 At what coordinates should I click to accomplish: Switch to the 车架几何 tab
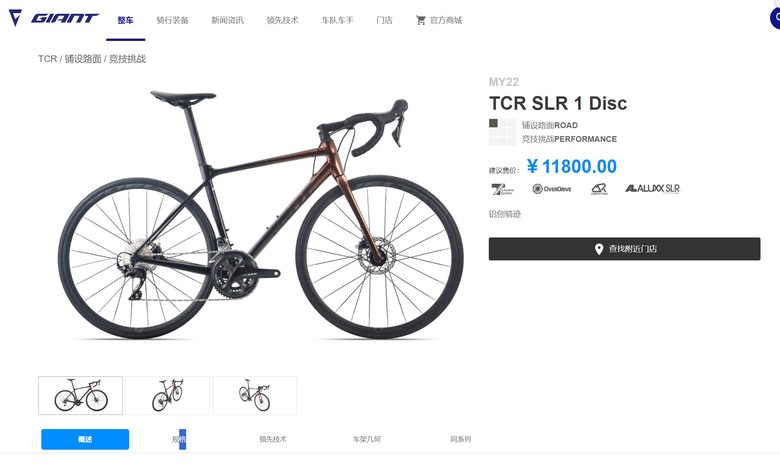(367, 439)
